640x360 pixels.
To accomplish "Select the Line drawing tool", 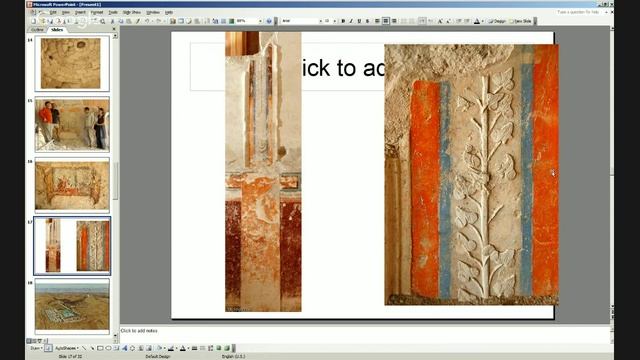I will (84, 348).
